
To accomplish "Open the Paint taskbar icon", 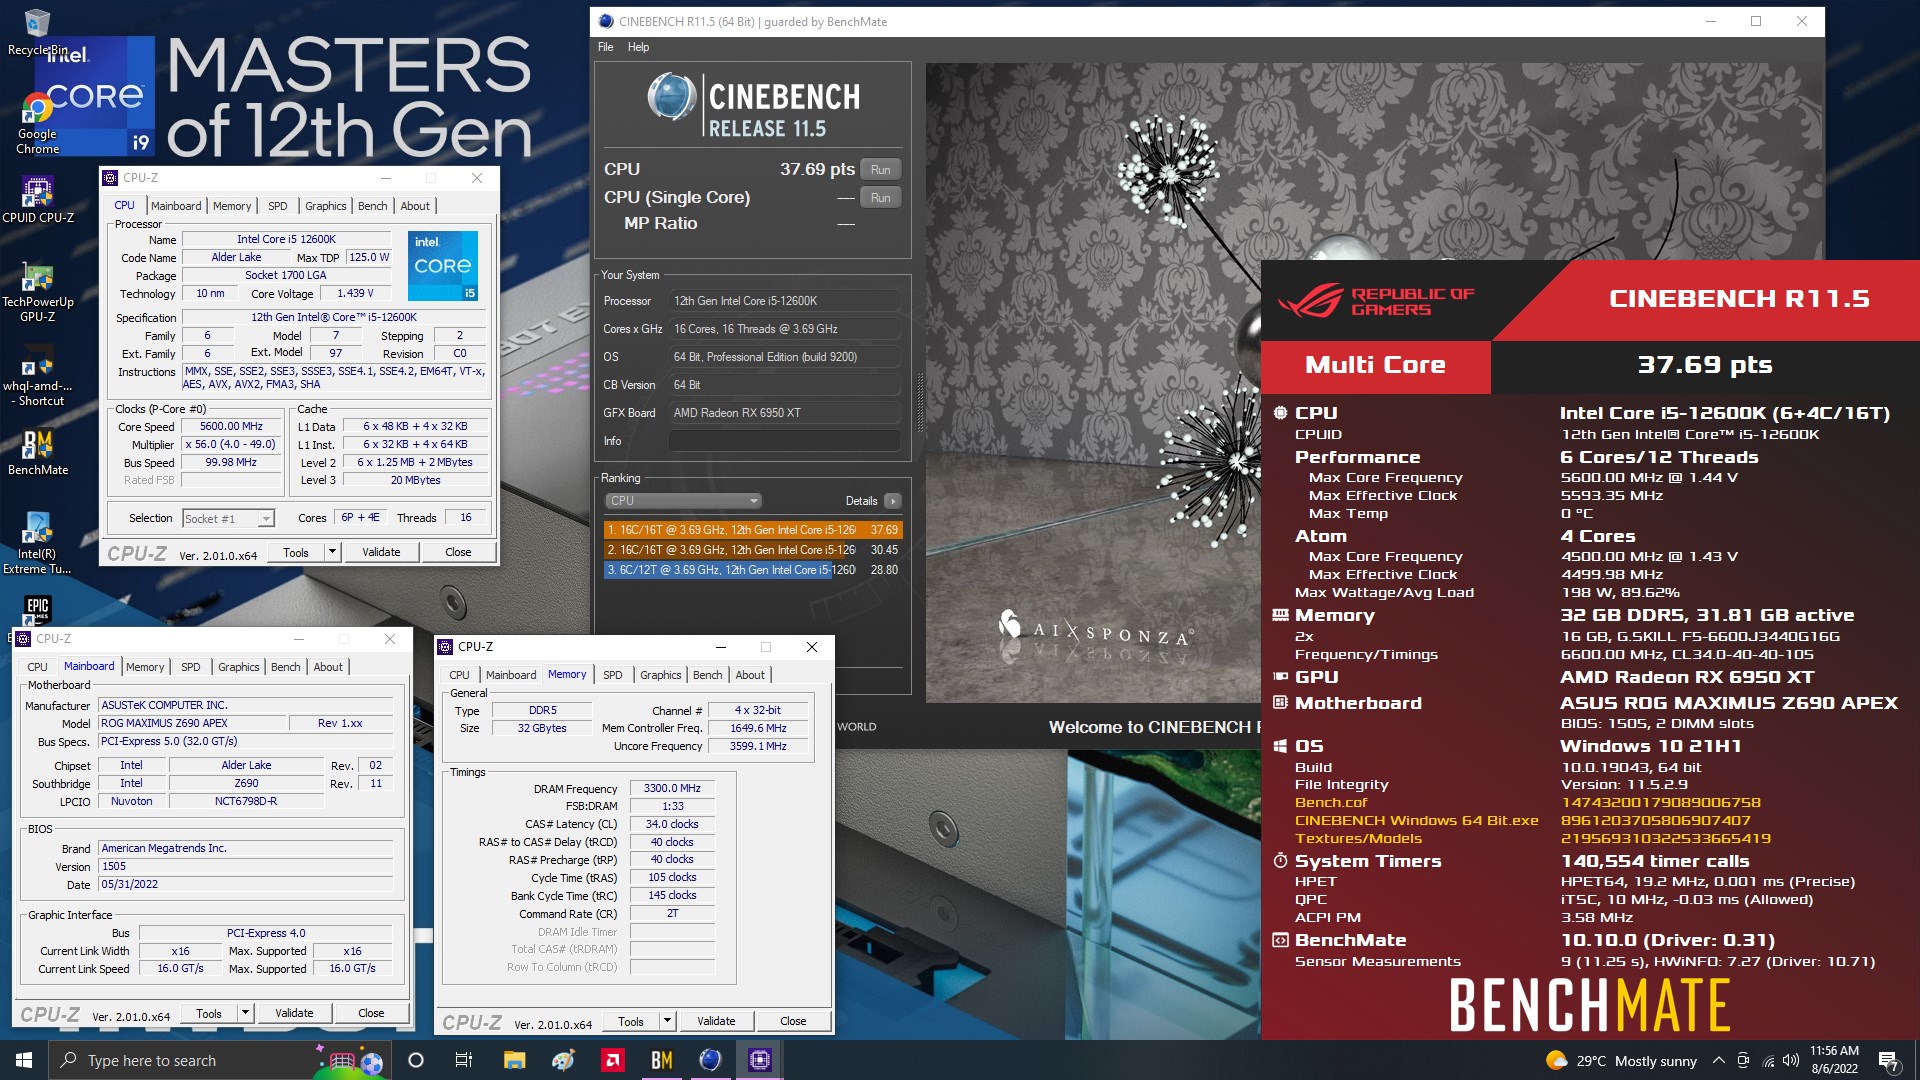I will [563, 1060].
